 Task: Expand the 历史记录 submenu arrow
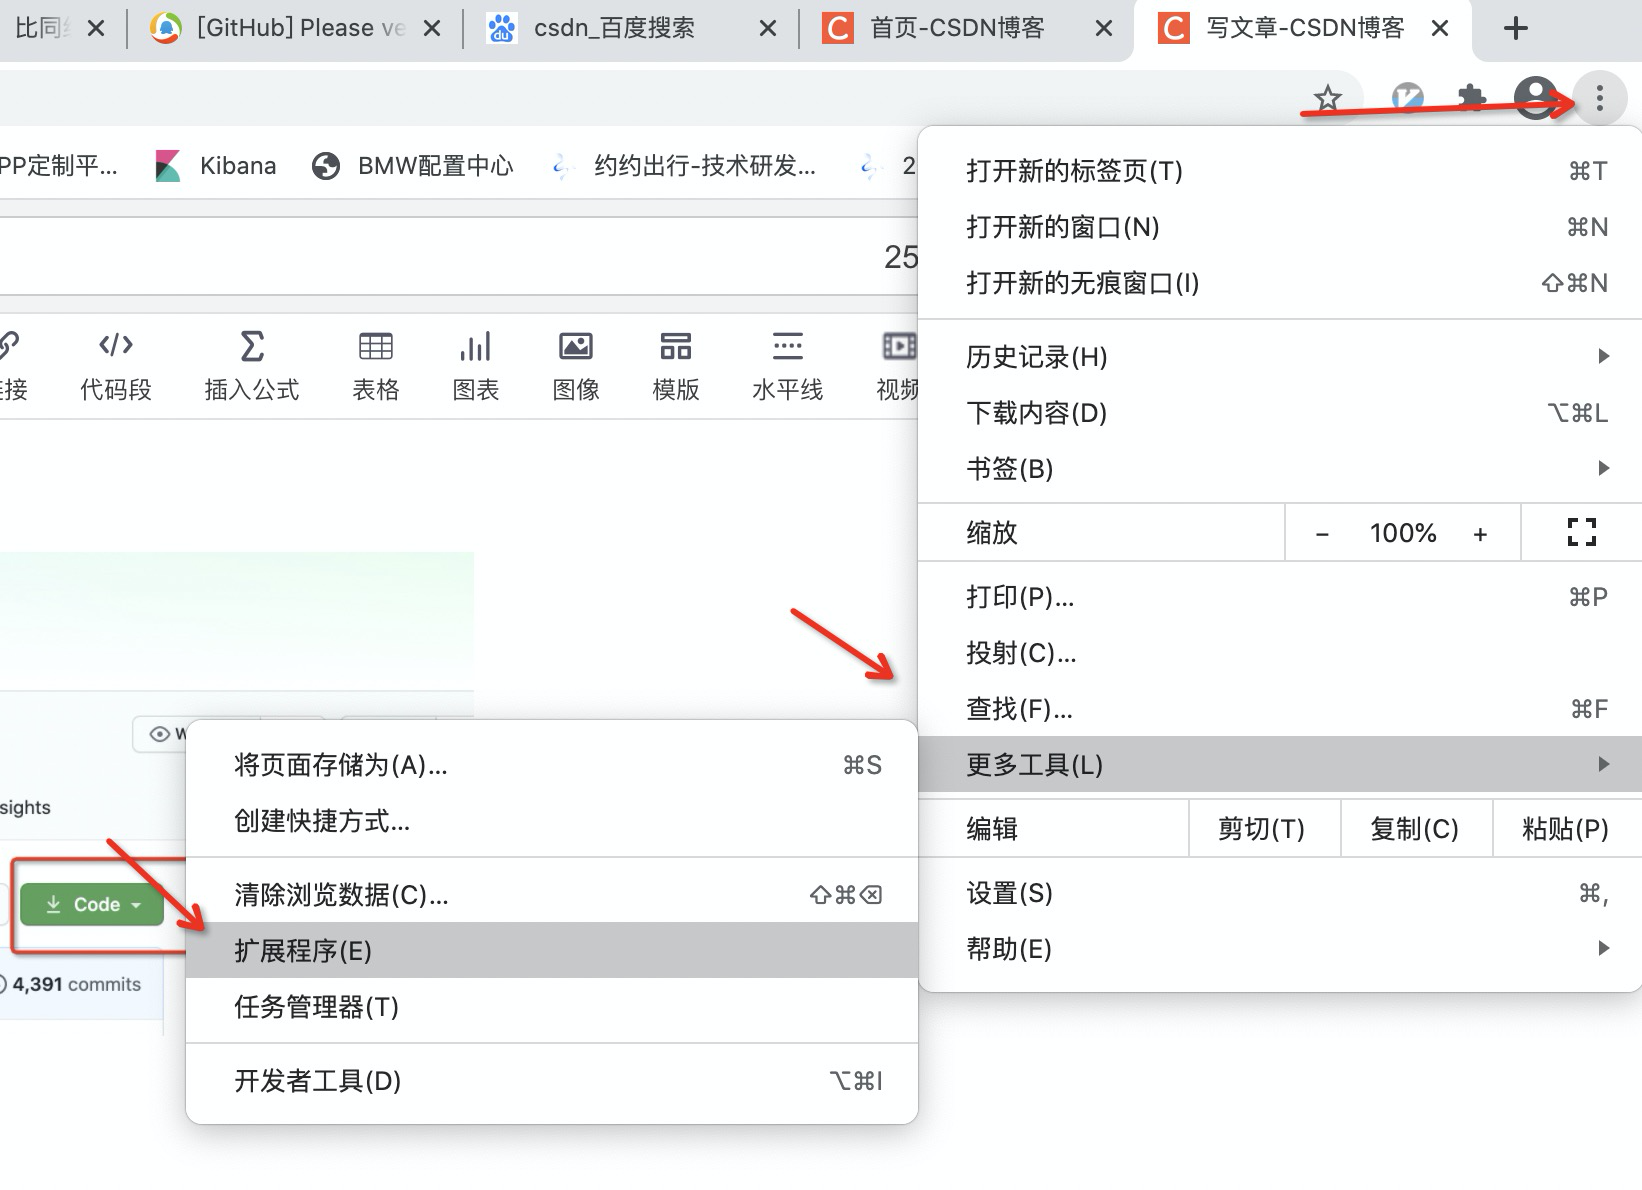[x=1604, y=356]
